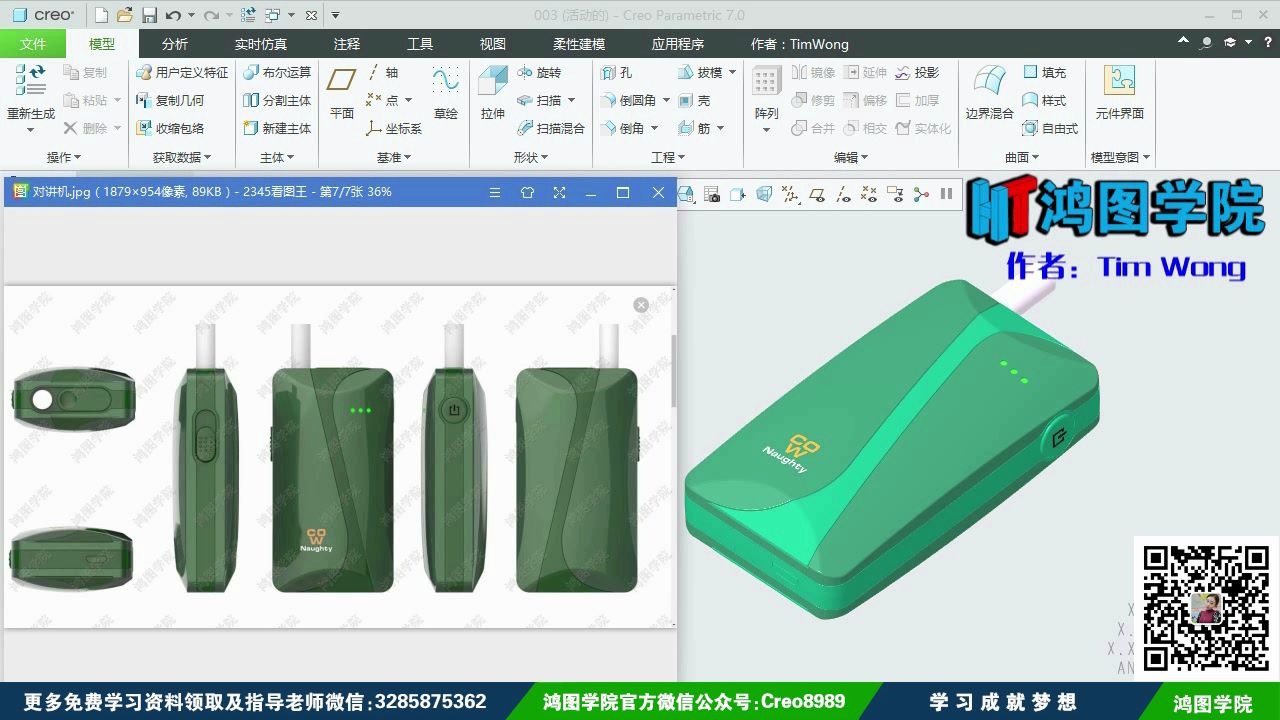Expand the 操作 (Operations) group dropdown
This screenshot has width=1280, height=720.
(x=64, y=157)
